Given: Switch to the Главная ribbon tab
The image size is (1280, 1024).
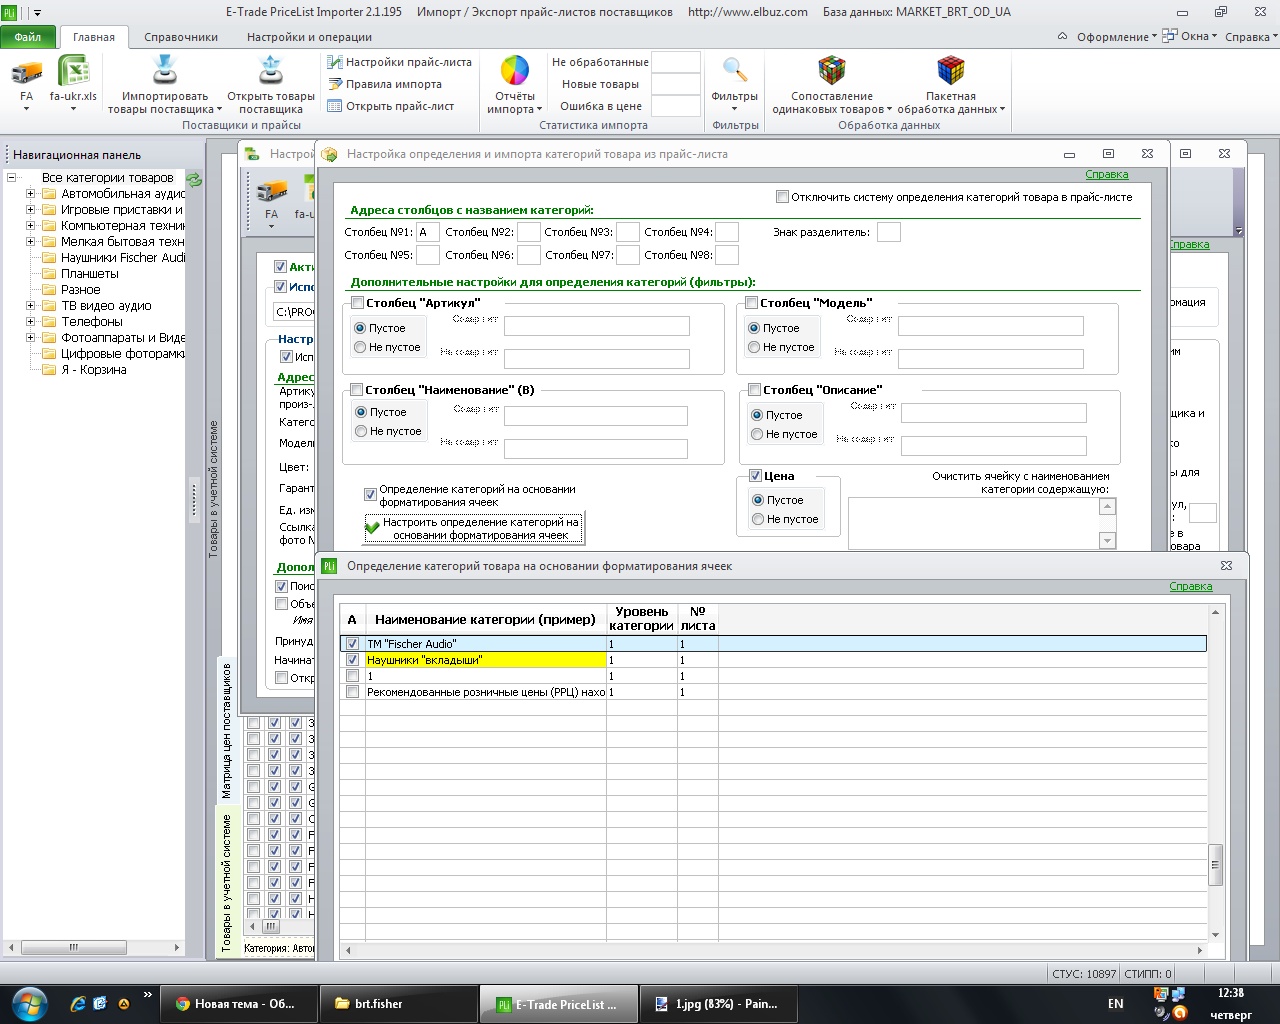Looking at the screenshot, I should pos(94,37).
